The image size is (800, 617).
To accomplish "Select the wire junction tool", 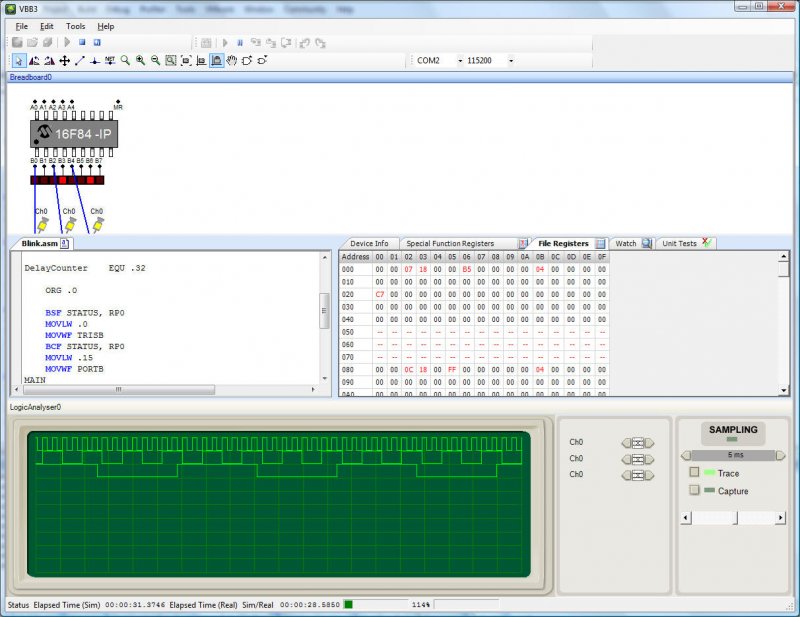I will [95, 61].
